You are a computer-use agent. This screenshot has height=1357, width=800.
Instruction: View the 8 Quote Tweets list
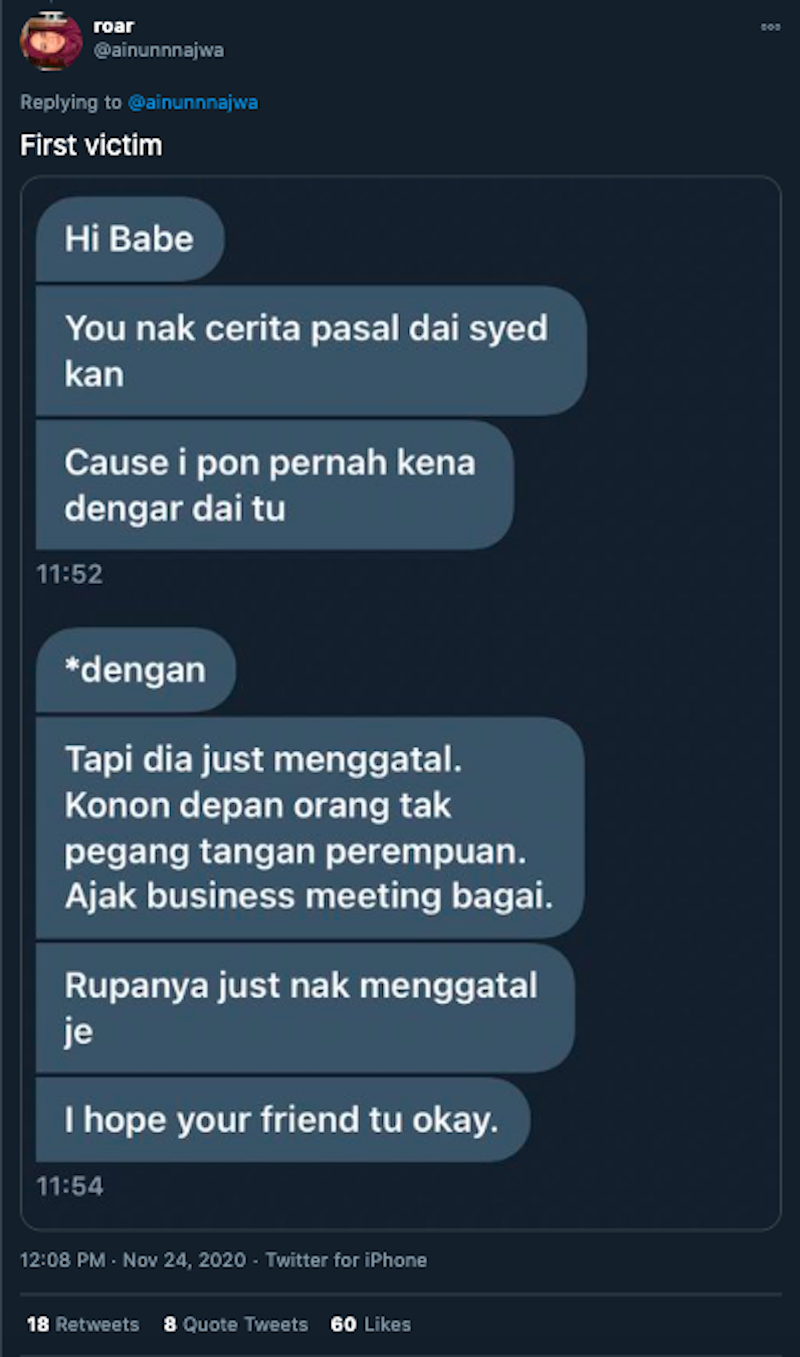point(236,1324)
